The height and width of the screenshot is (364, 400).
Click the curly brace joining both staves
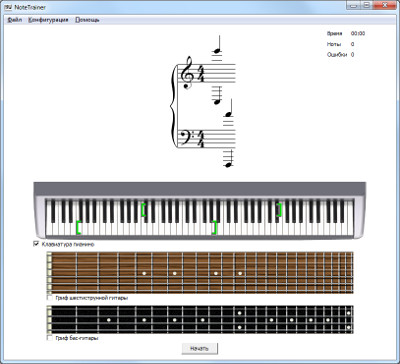click(x=173, y=106)
